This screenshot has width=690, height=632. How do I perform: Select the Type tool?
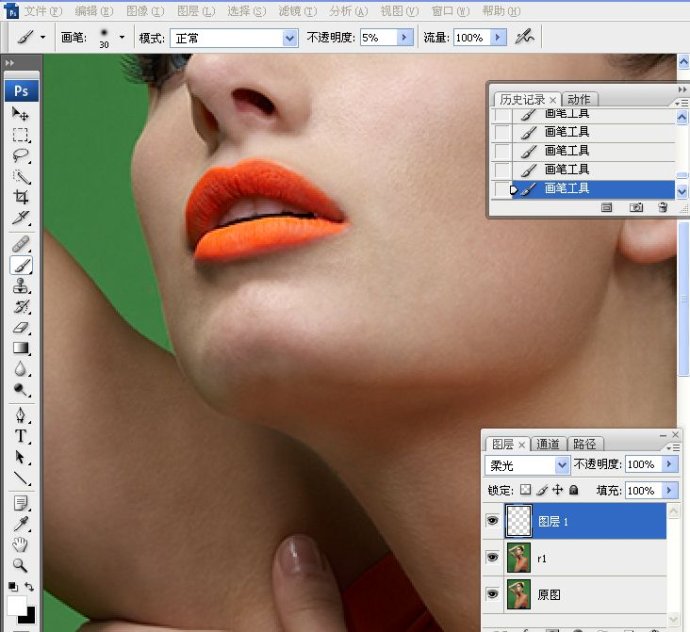pyautogui.click(x=20, y=436)
